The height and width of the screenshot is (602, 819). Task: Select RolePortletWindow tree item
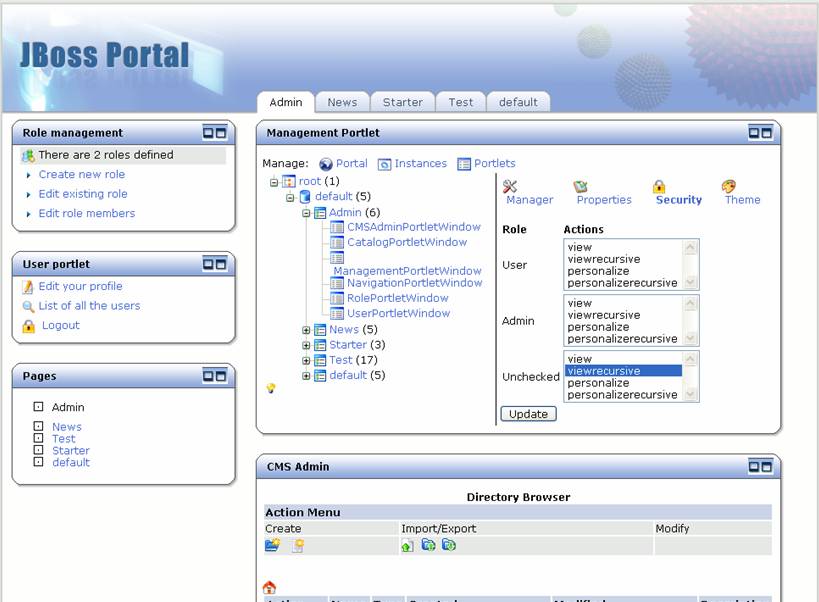(x=397, y=298)
